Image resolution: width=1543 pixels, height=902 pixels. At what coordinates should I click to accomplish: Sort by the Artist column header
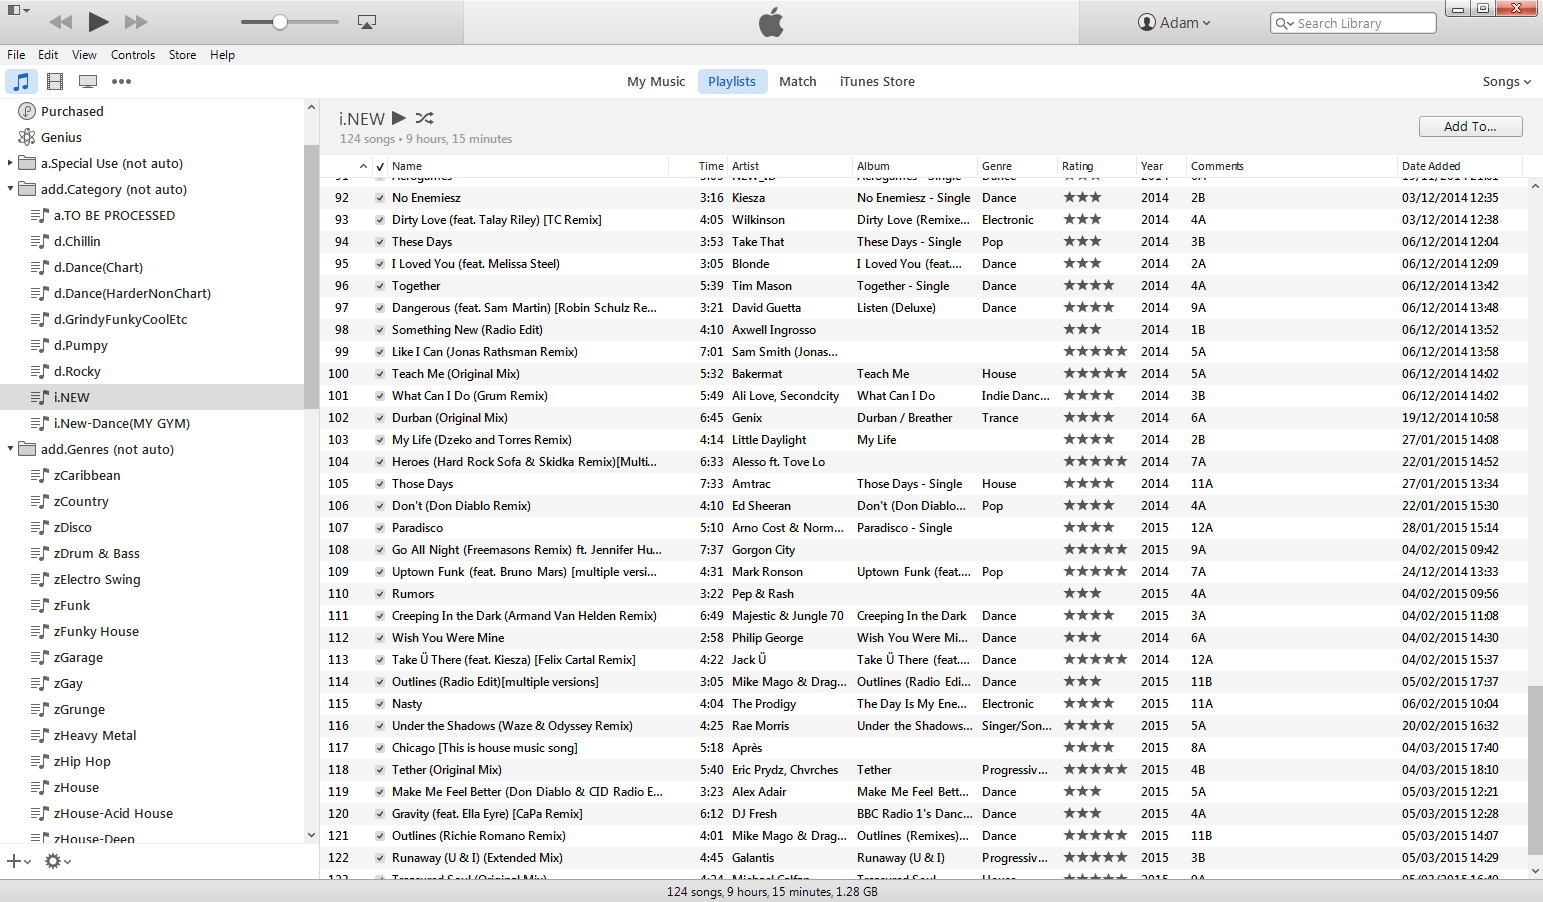[790, 166]
